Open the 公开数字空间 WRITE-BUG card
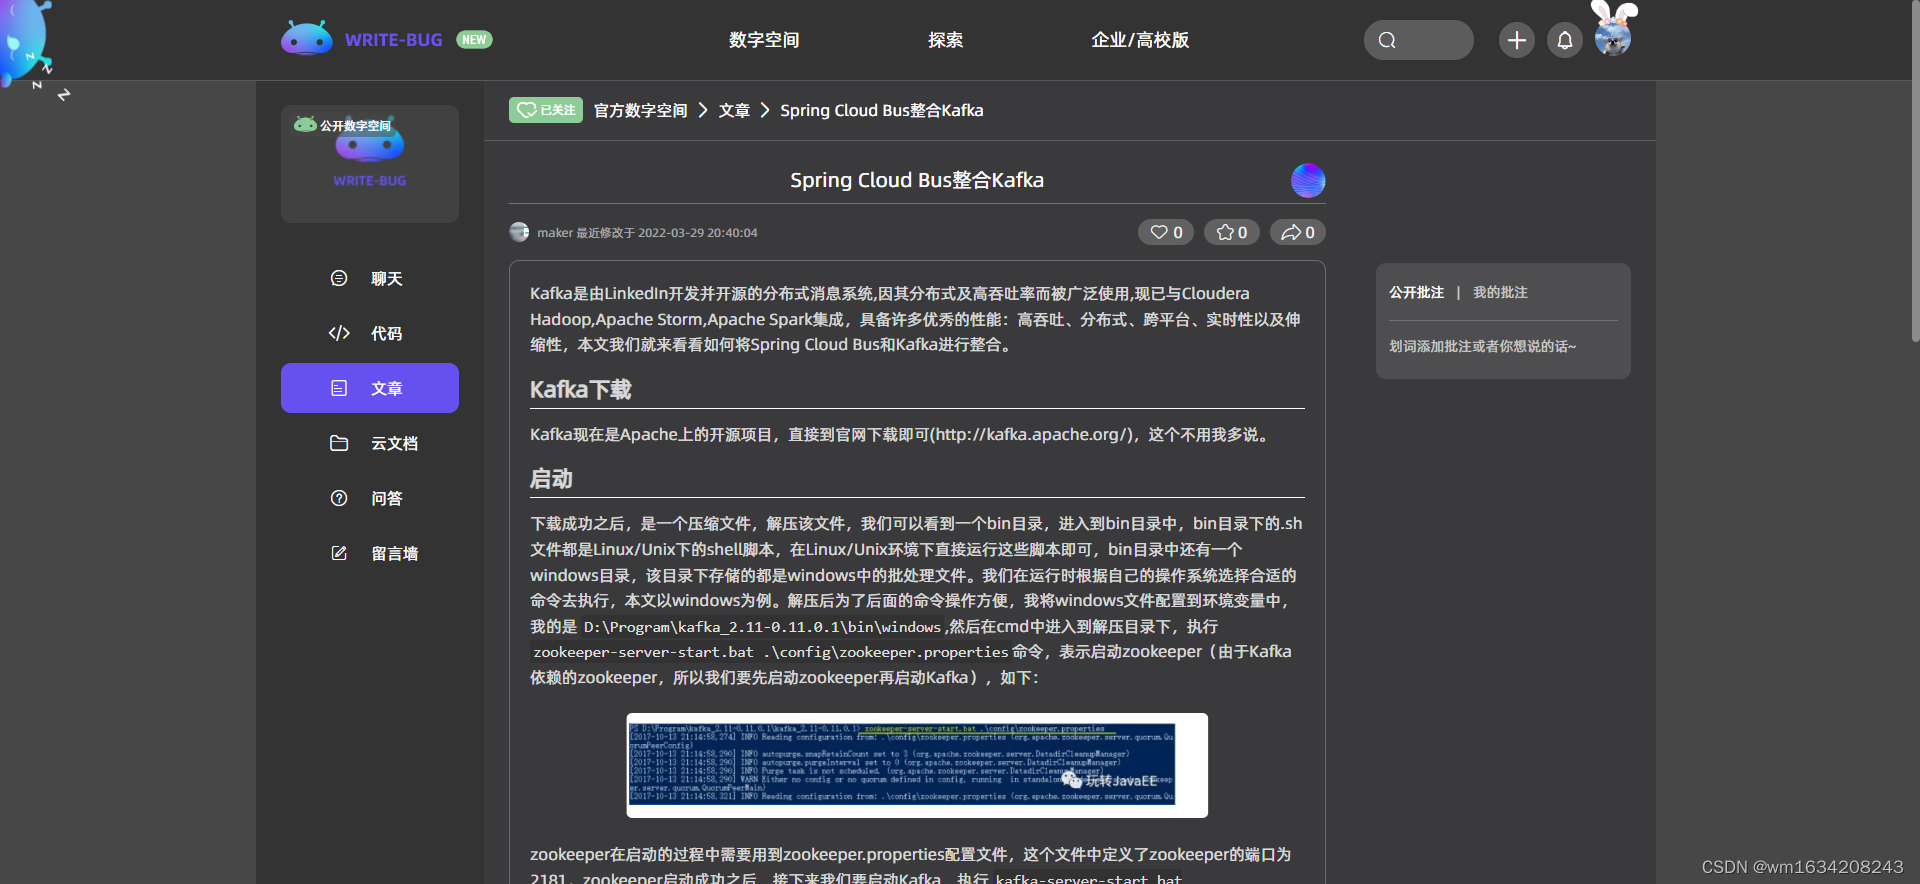 pos(370,164)
